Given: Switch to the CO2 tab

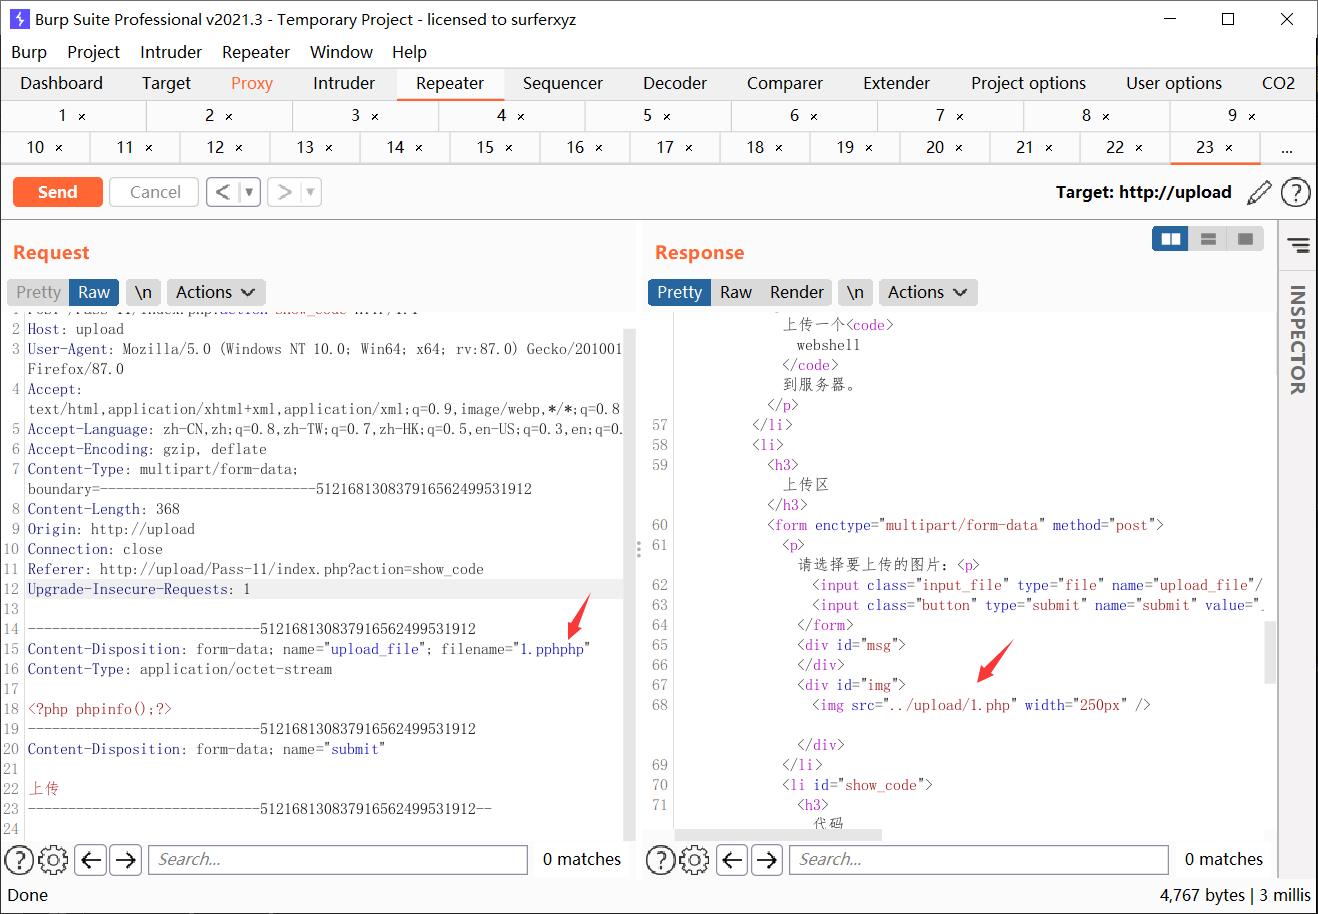Looking at the screenshot, I should click(x=1278, y=83).
